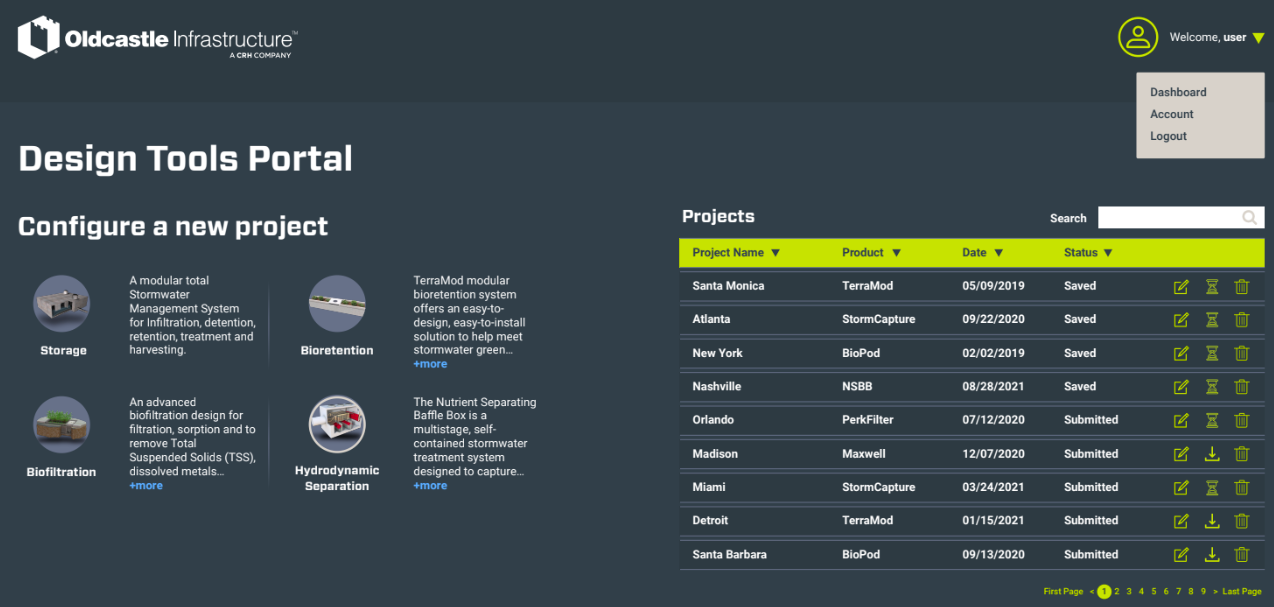Click the Detroit project name
This screenshot has width=1274, height=607.
click(x=710, y=521)
